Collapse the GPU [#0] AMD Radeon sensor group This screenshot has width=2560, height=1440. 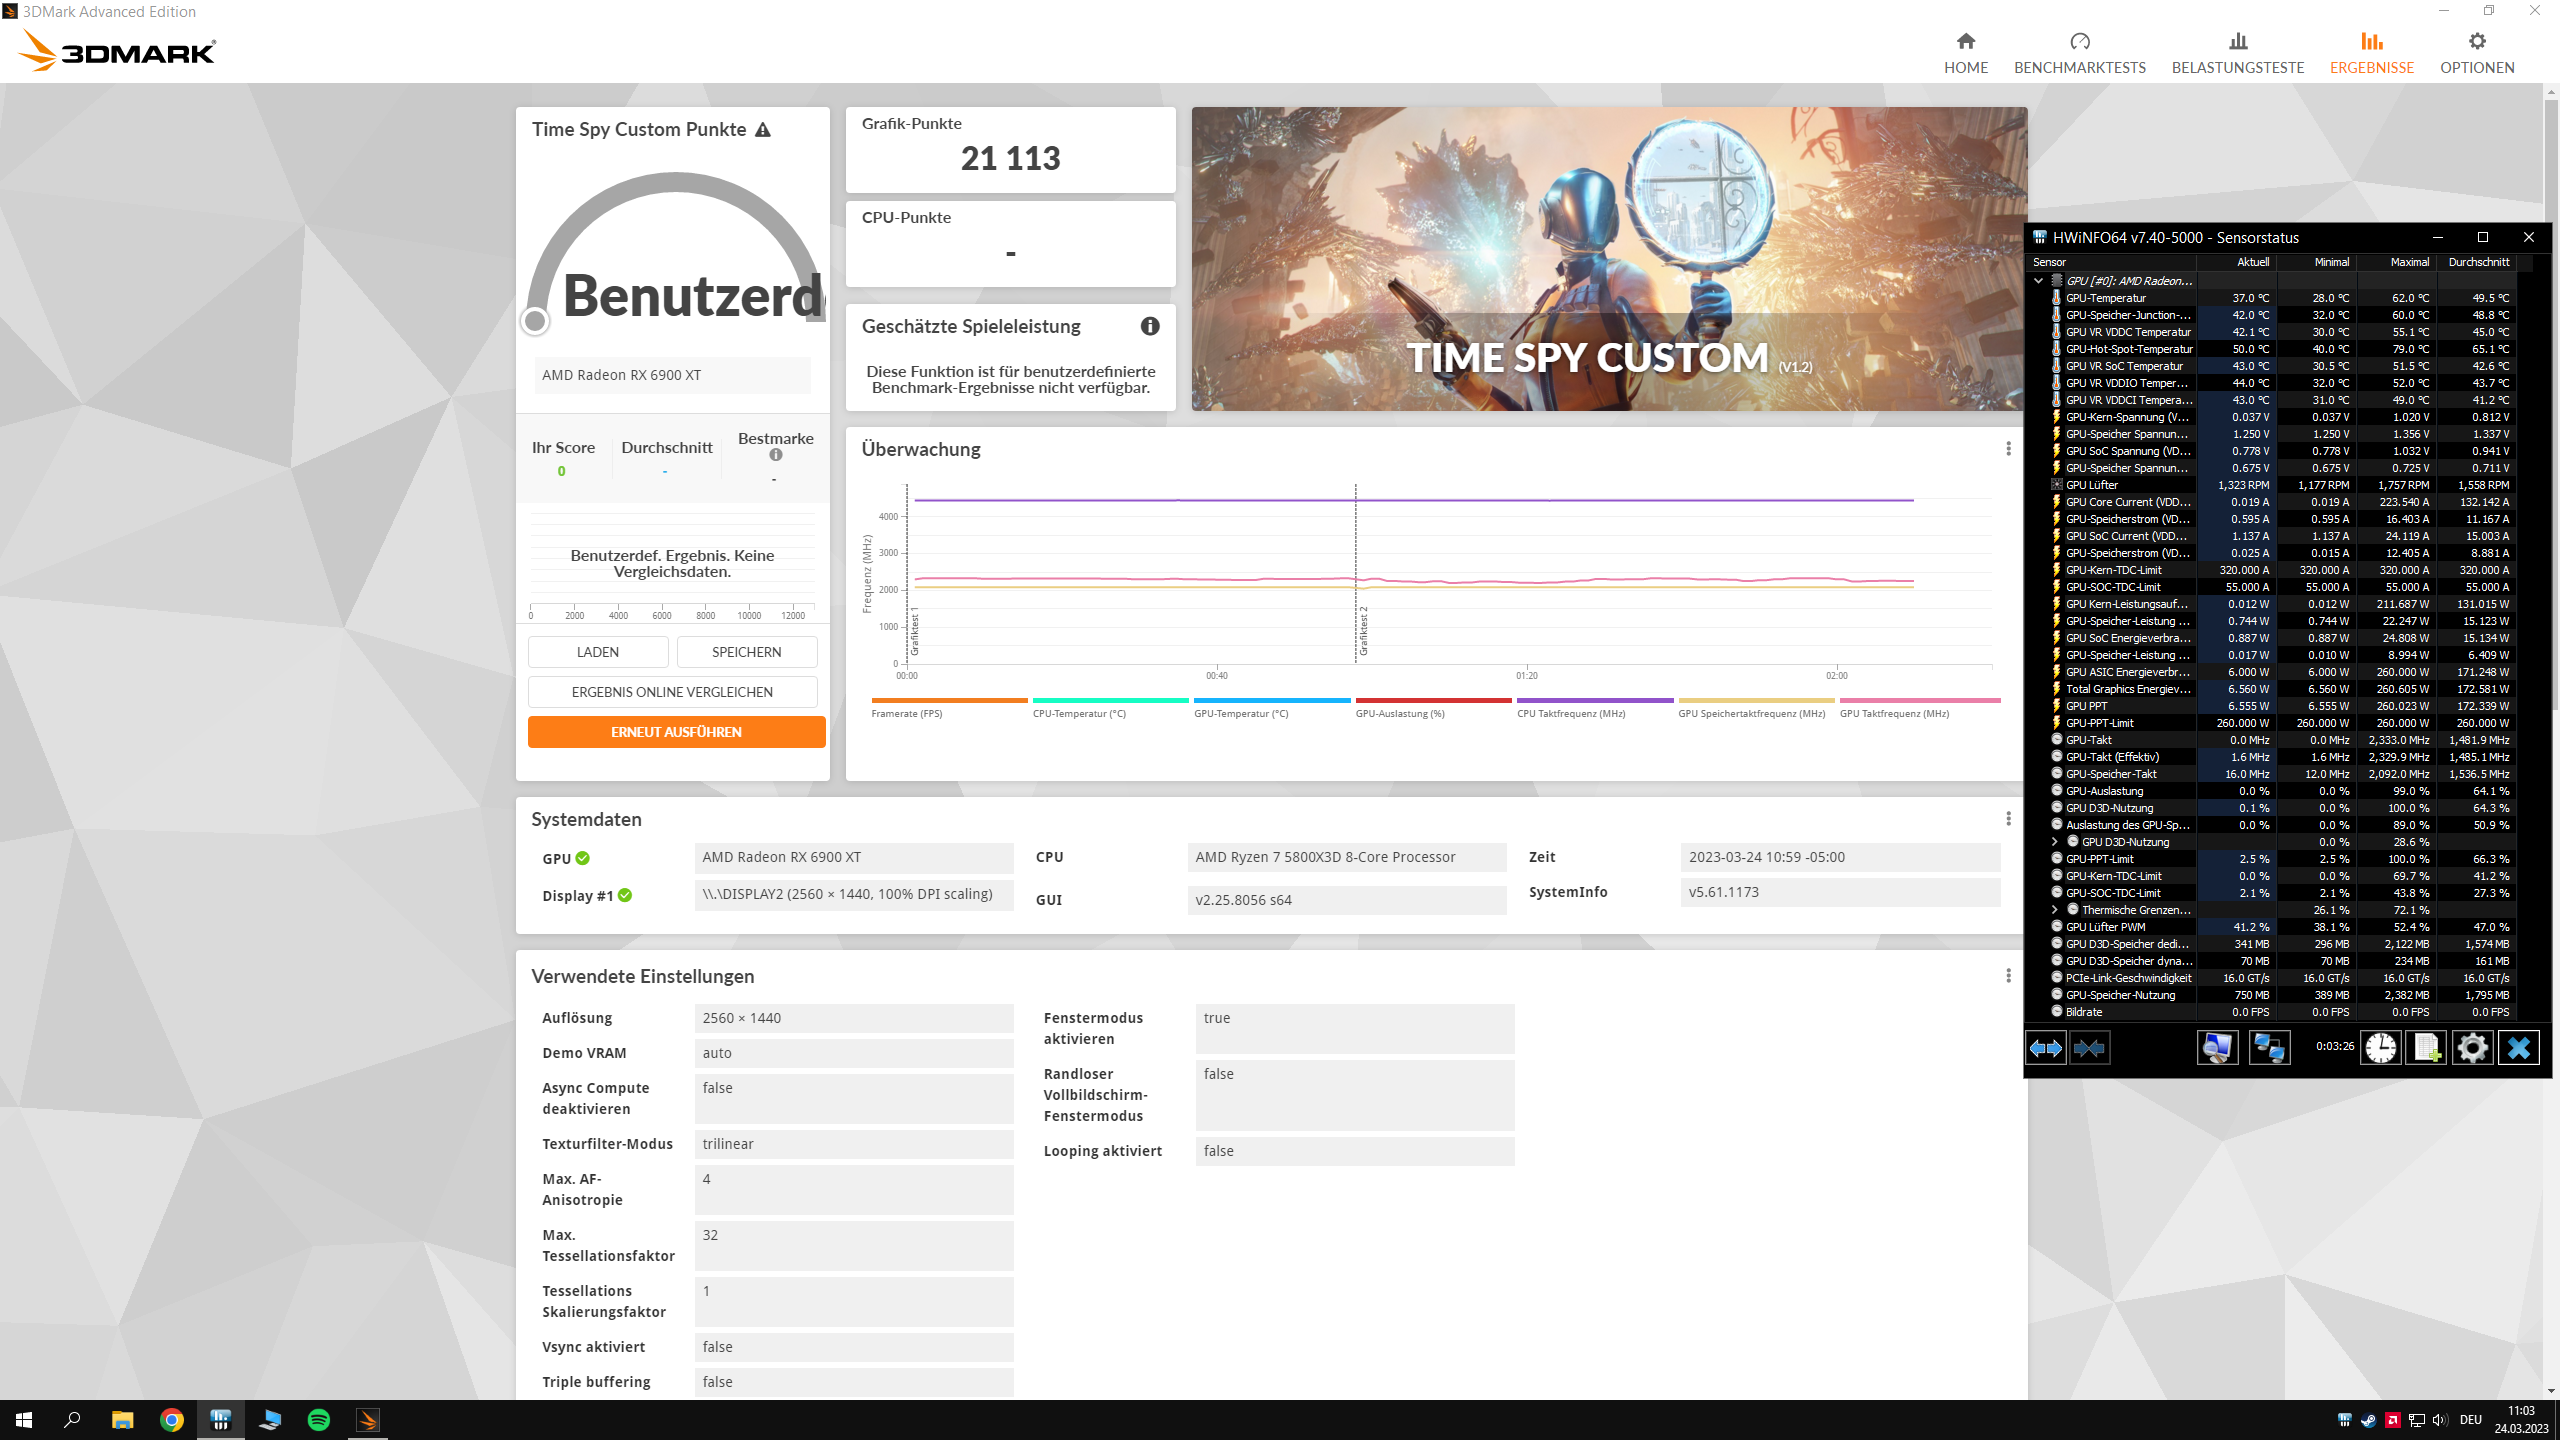tap(2038, 281)
